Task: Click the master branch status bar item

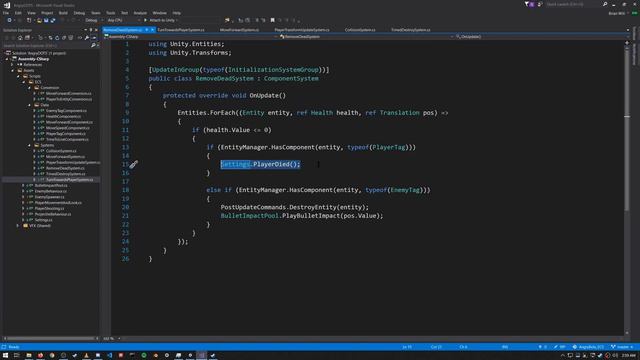Action: click(622, 347)
